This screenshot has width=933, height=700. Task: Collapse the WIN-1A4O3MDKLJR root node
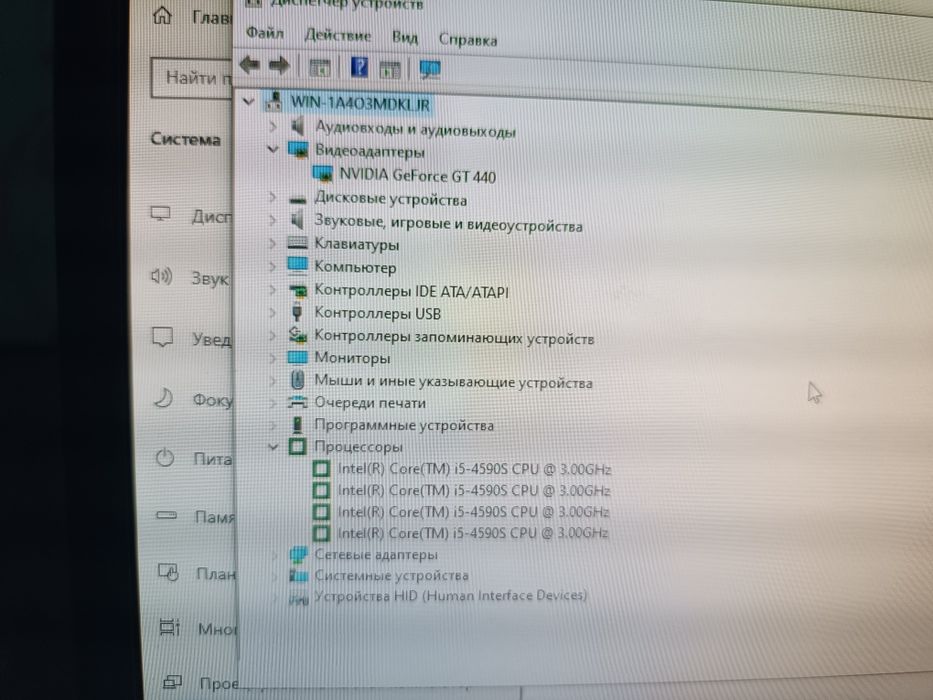[x=249, y=102]
